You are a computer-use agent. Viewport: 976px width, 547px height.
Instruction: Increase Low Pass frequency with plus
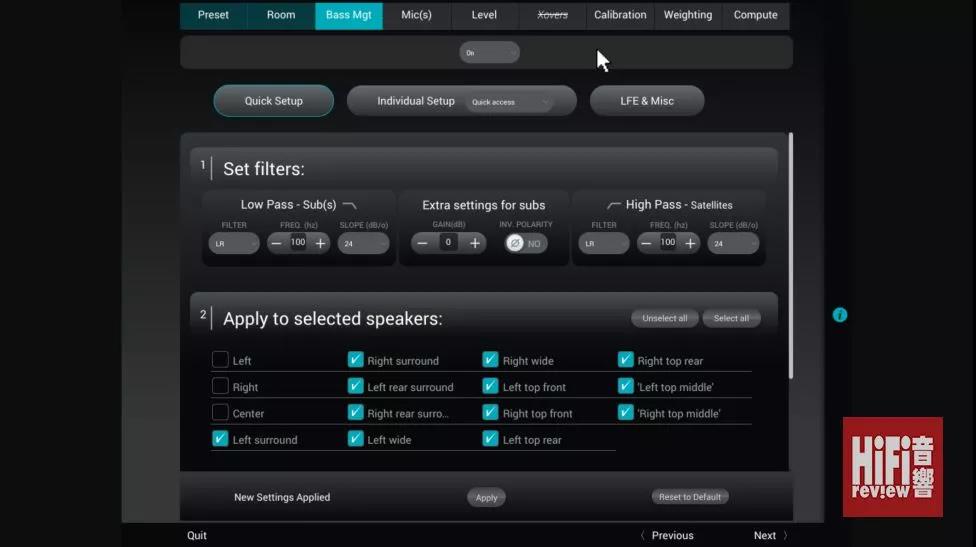tap(320, 243)
